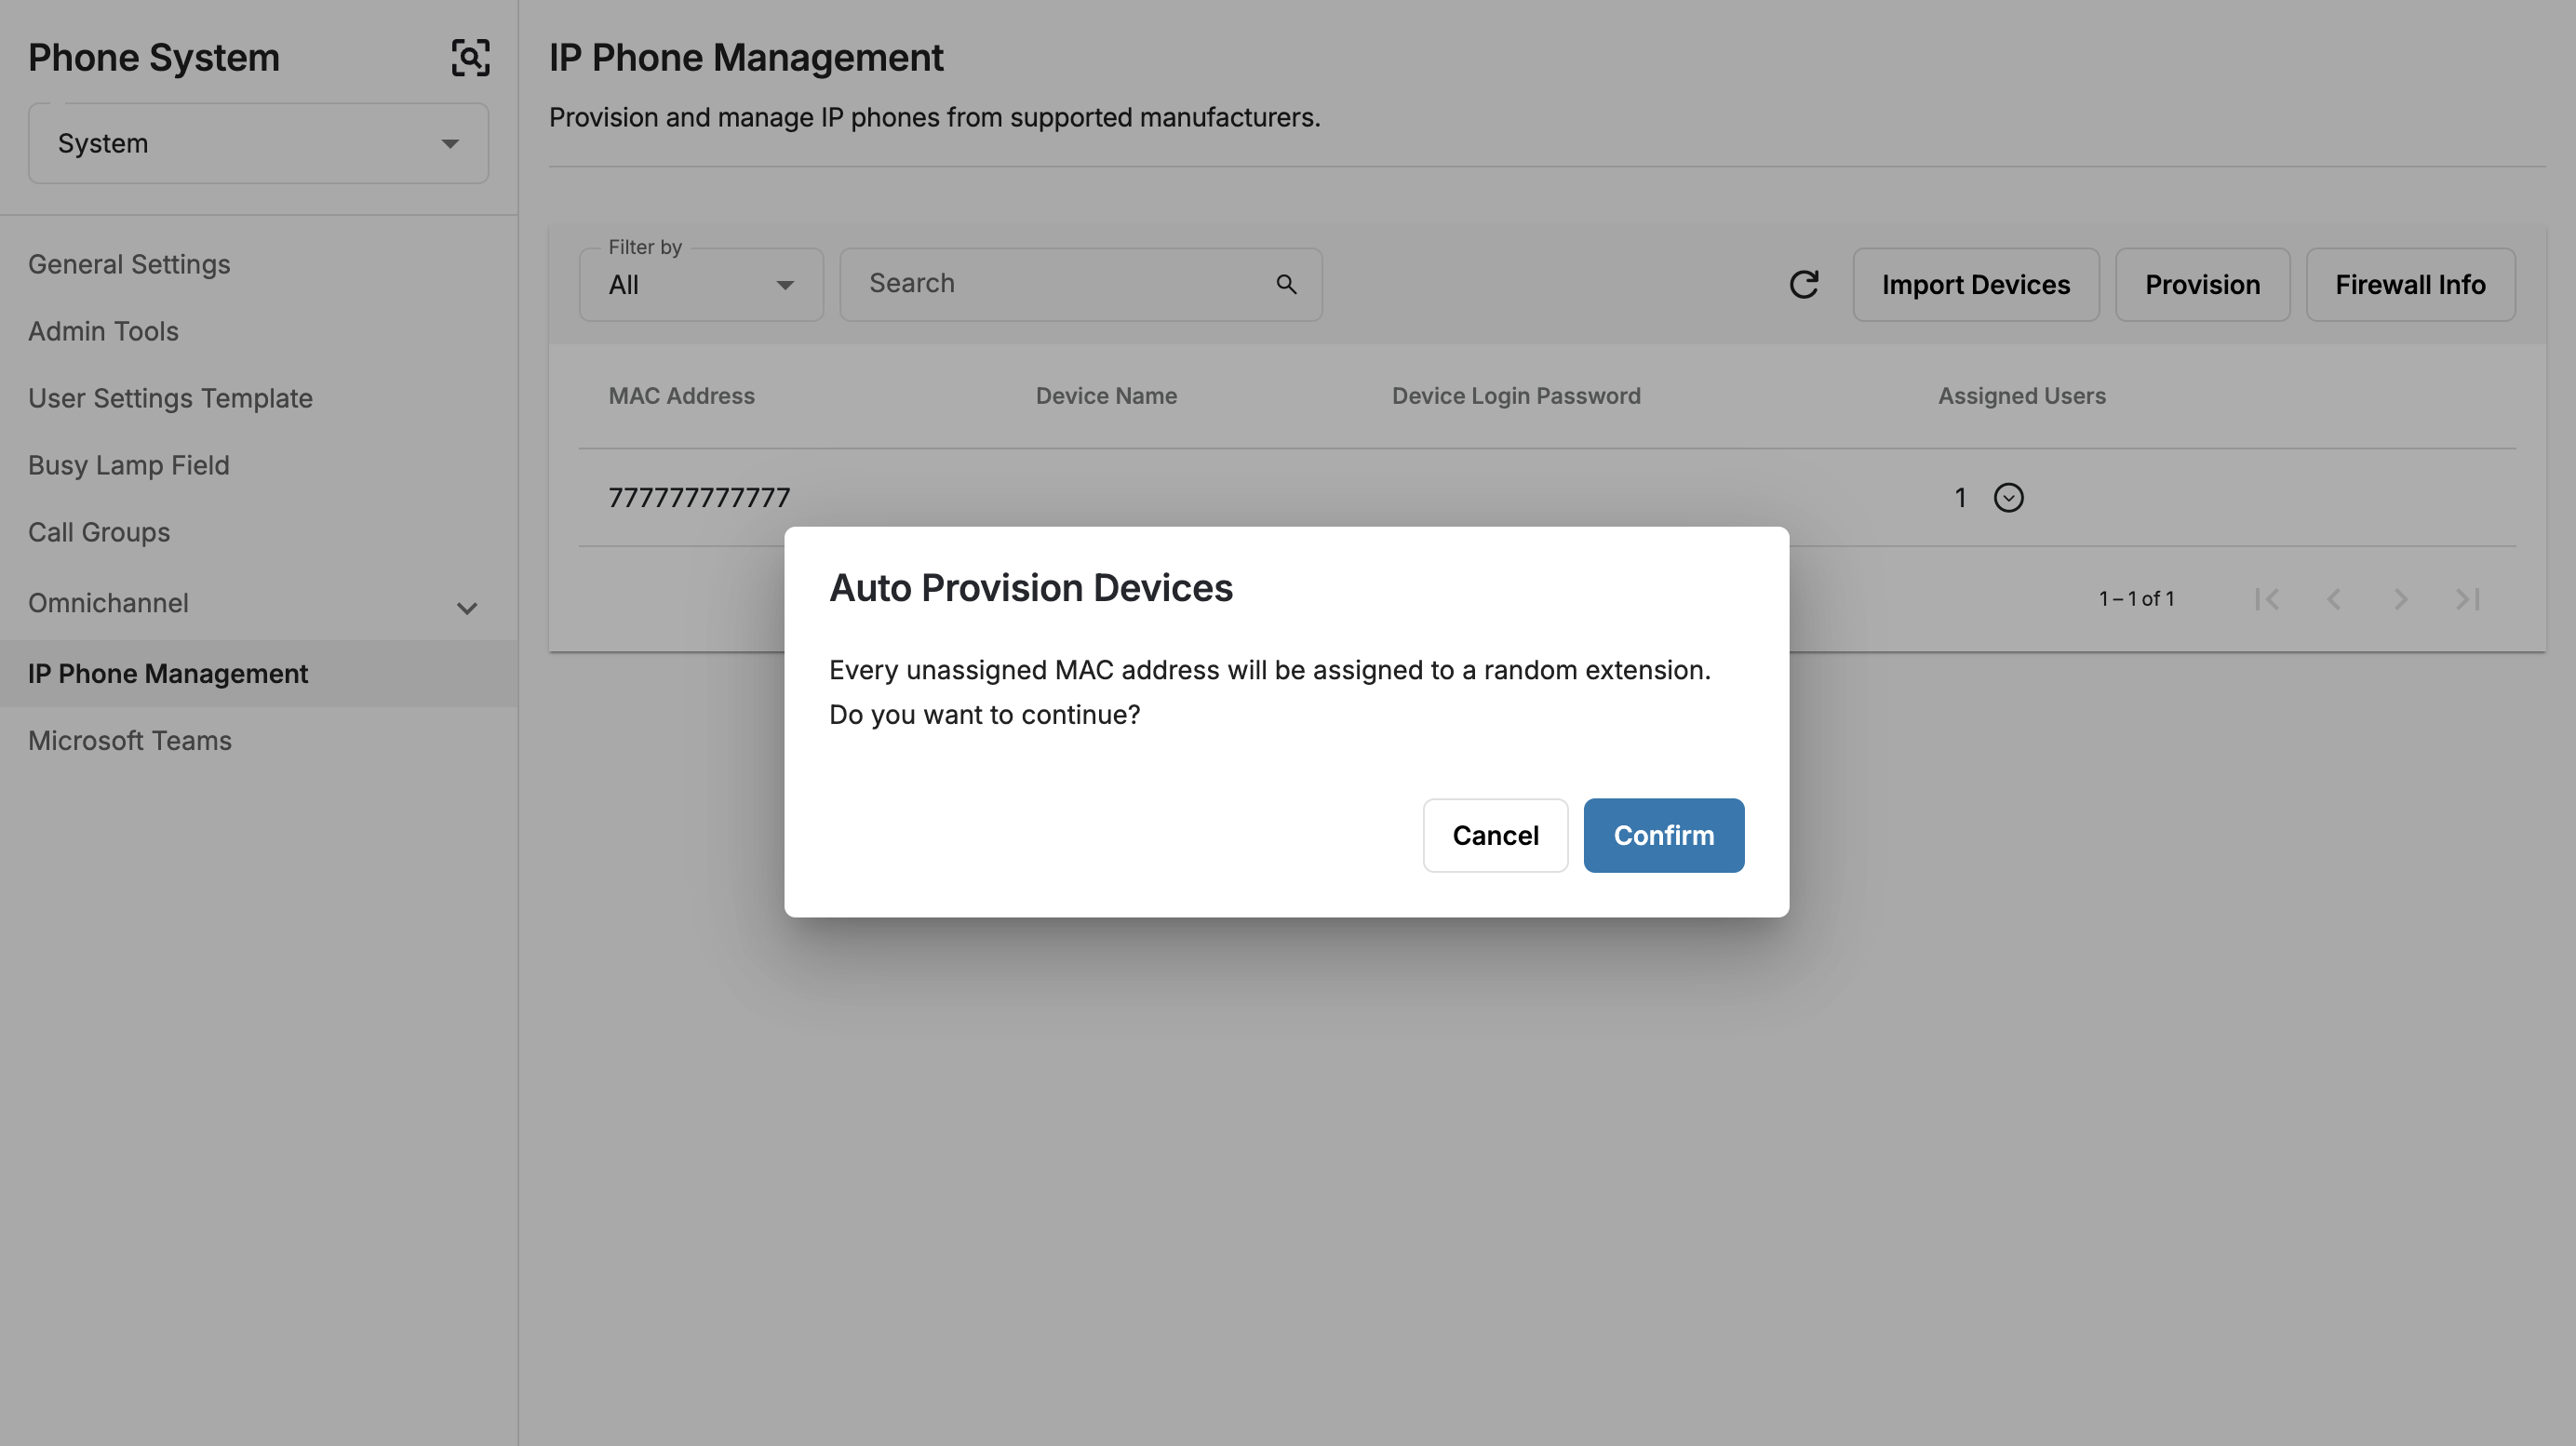Click the Provision button
The width and height of the screenshot is (2576, 1446).
coord(2202,285)
